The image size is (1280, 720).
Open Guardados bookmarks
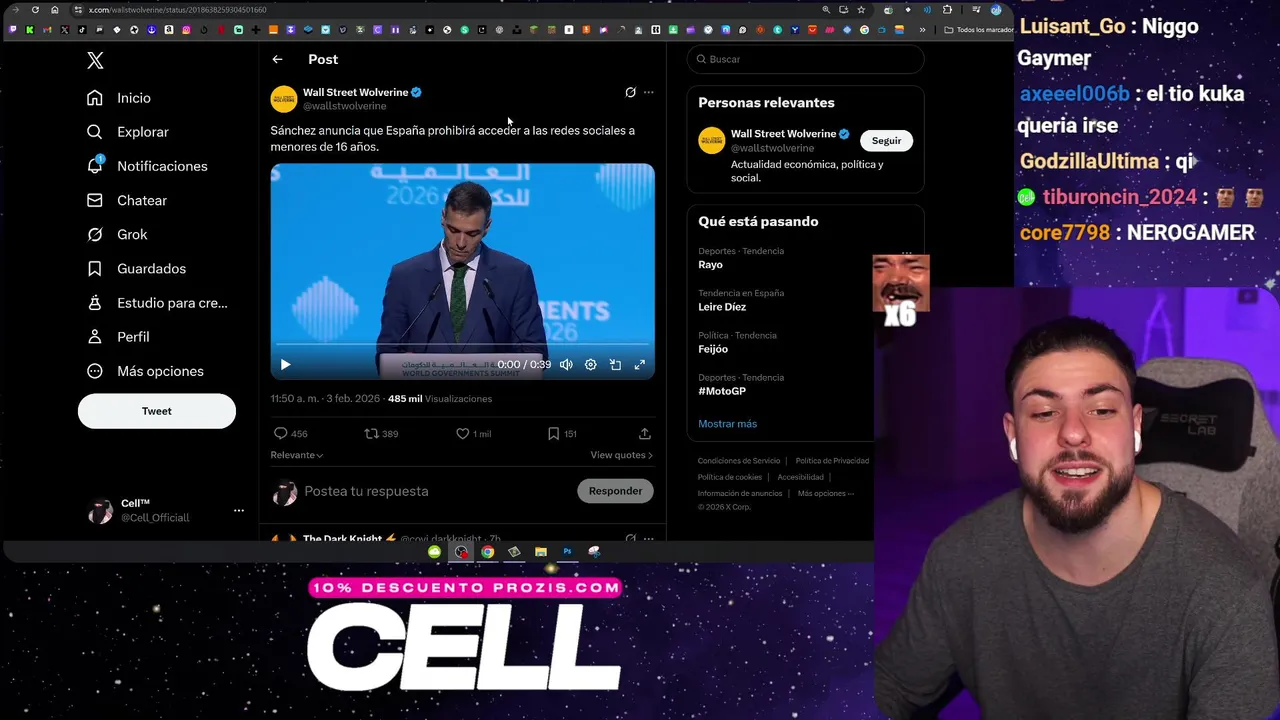[x=136, y=268]
